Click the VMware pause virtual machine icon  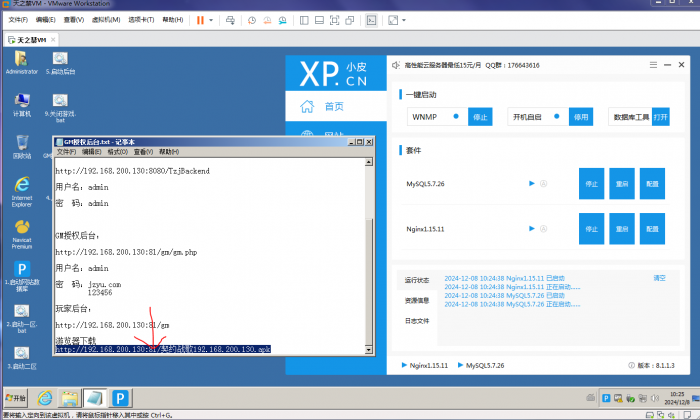click(x=199, y=19)
